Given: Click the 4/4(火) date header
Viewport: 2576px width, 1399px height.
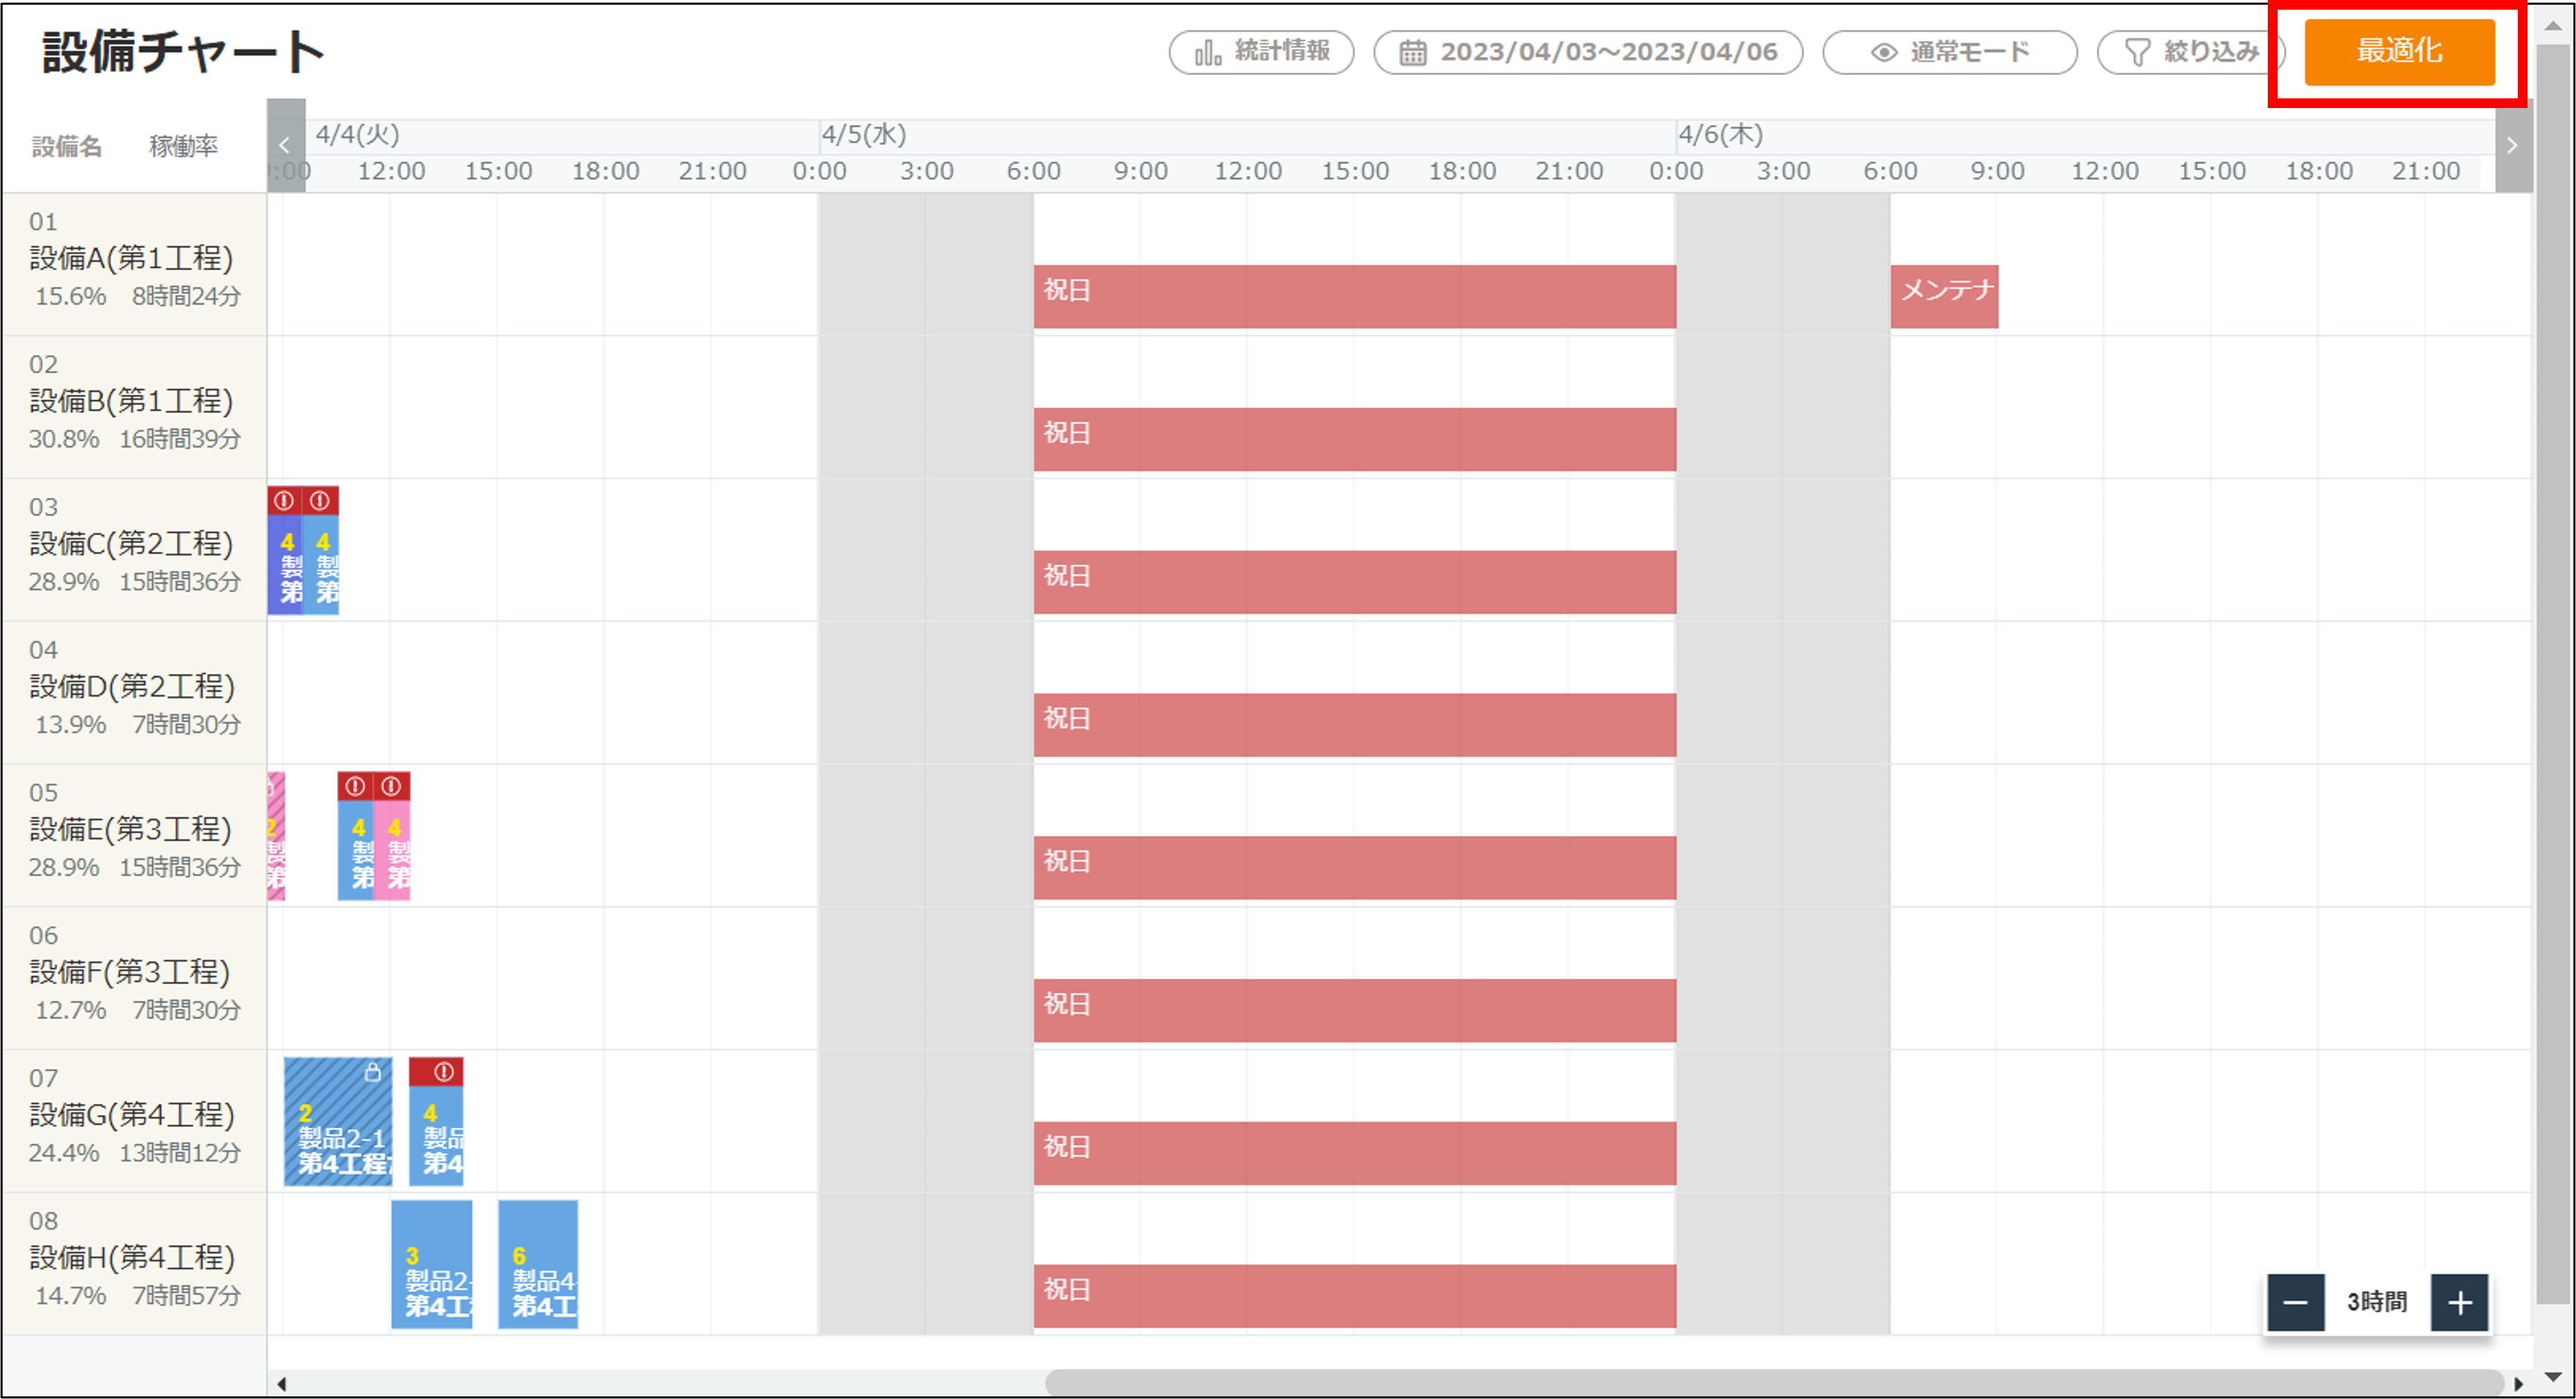Looking at the screenshot, I should 358,135.
